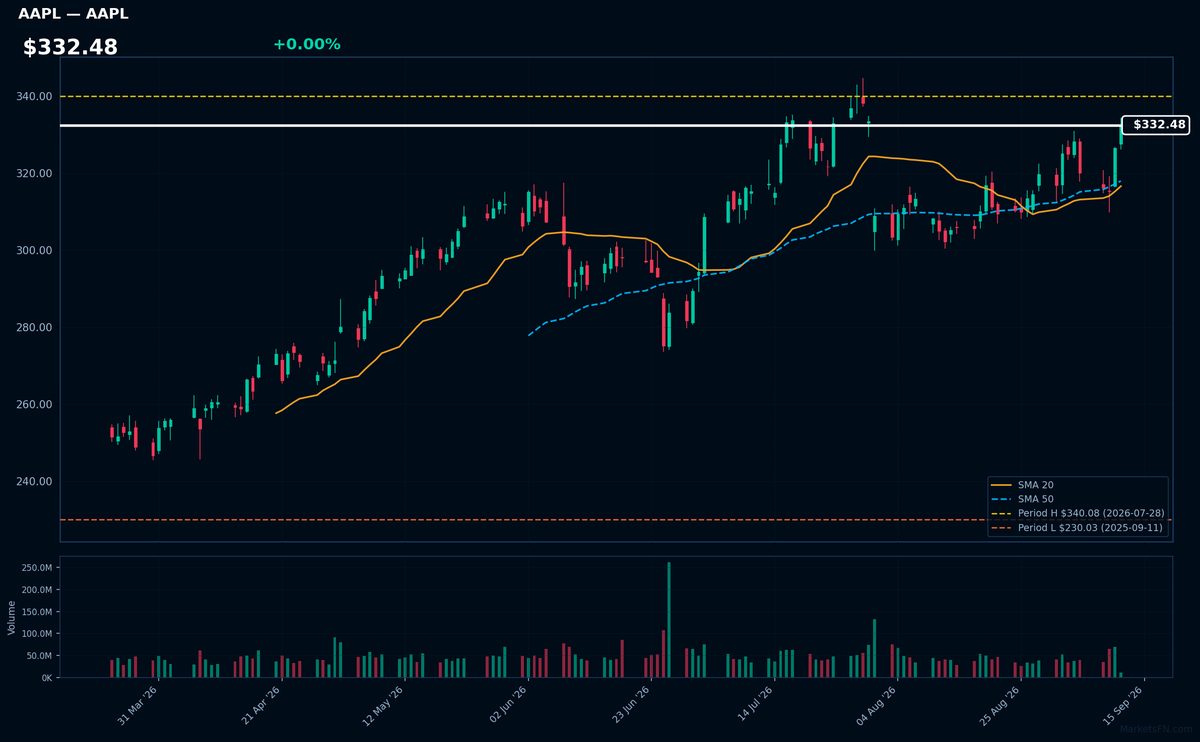The height and width of the screenshot is (742, 1200).
Task: Click the 150.0M volume axis label
Action: click(x=38, y=612)
